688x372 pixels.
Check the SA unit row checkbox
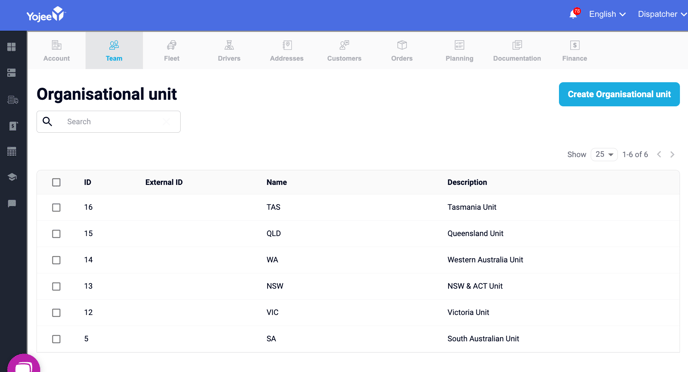pyautogui.click(x=56, y=339)
